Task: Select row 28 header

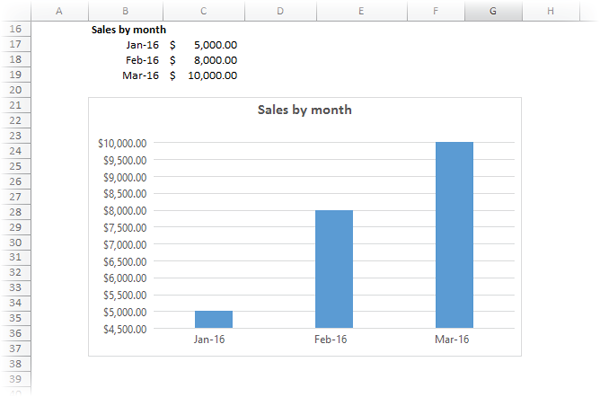Action: (16, 212)
